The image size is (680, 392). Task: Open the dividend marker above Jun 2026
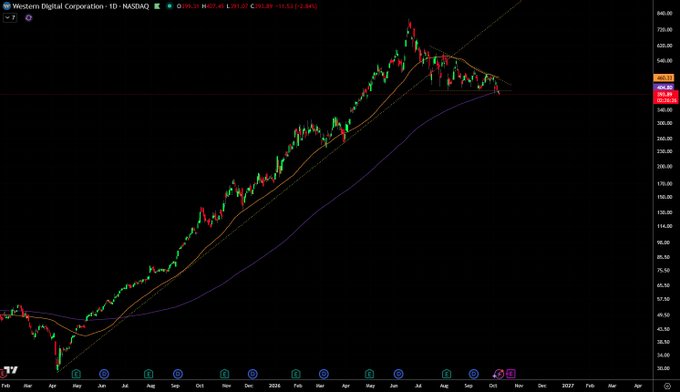[x=398, y=373]
